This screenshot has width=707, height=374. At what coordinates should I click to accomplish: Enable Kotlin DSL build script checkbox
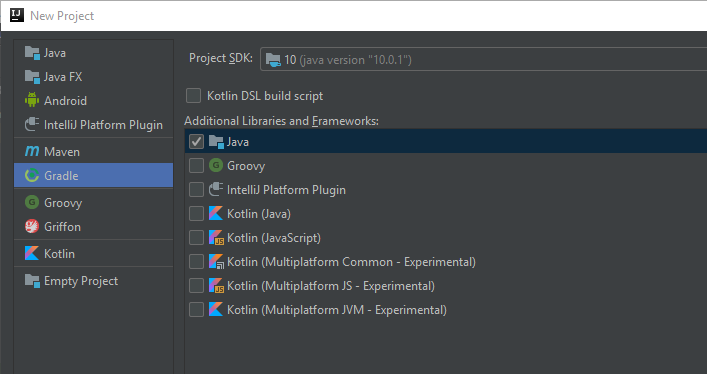(x=193, y=96)
